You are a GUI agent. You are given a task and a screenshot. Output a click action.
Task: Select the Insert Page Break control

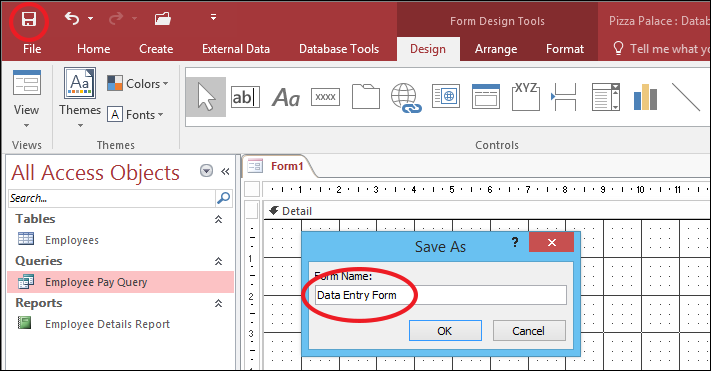click(x=564, y=97)
